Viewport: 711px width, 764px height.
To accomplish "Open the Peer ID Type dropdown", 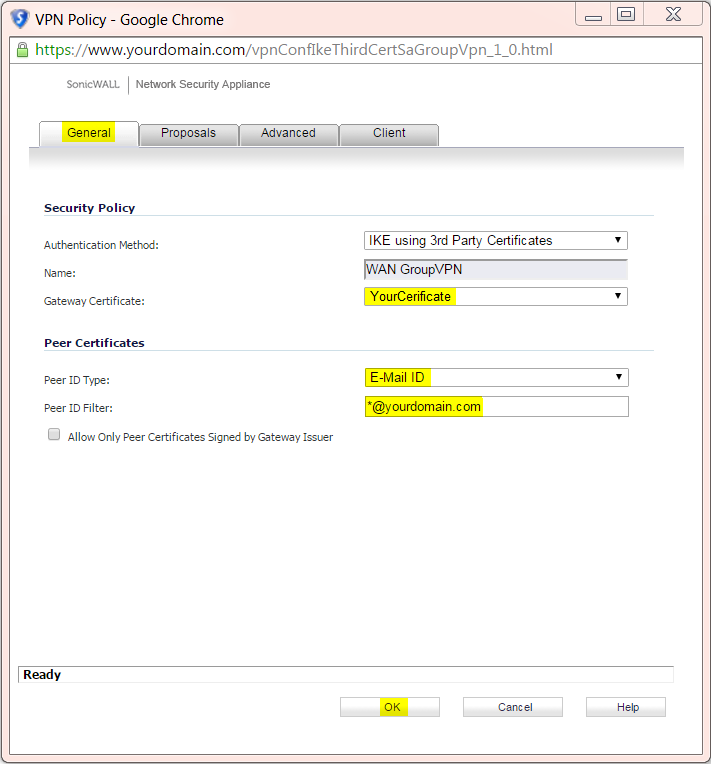I will point(497,378).
